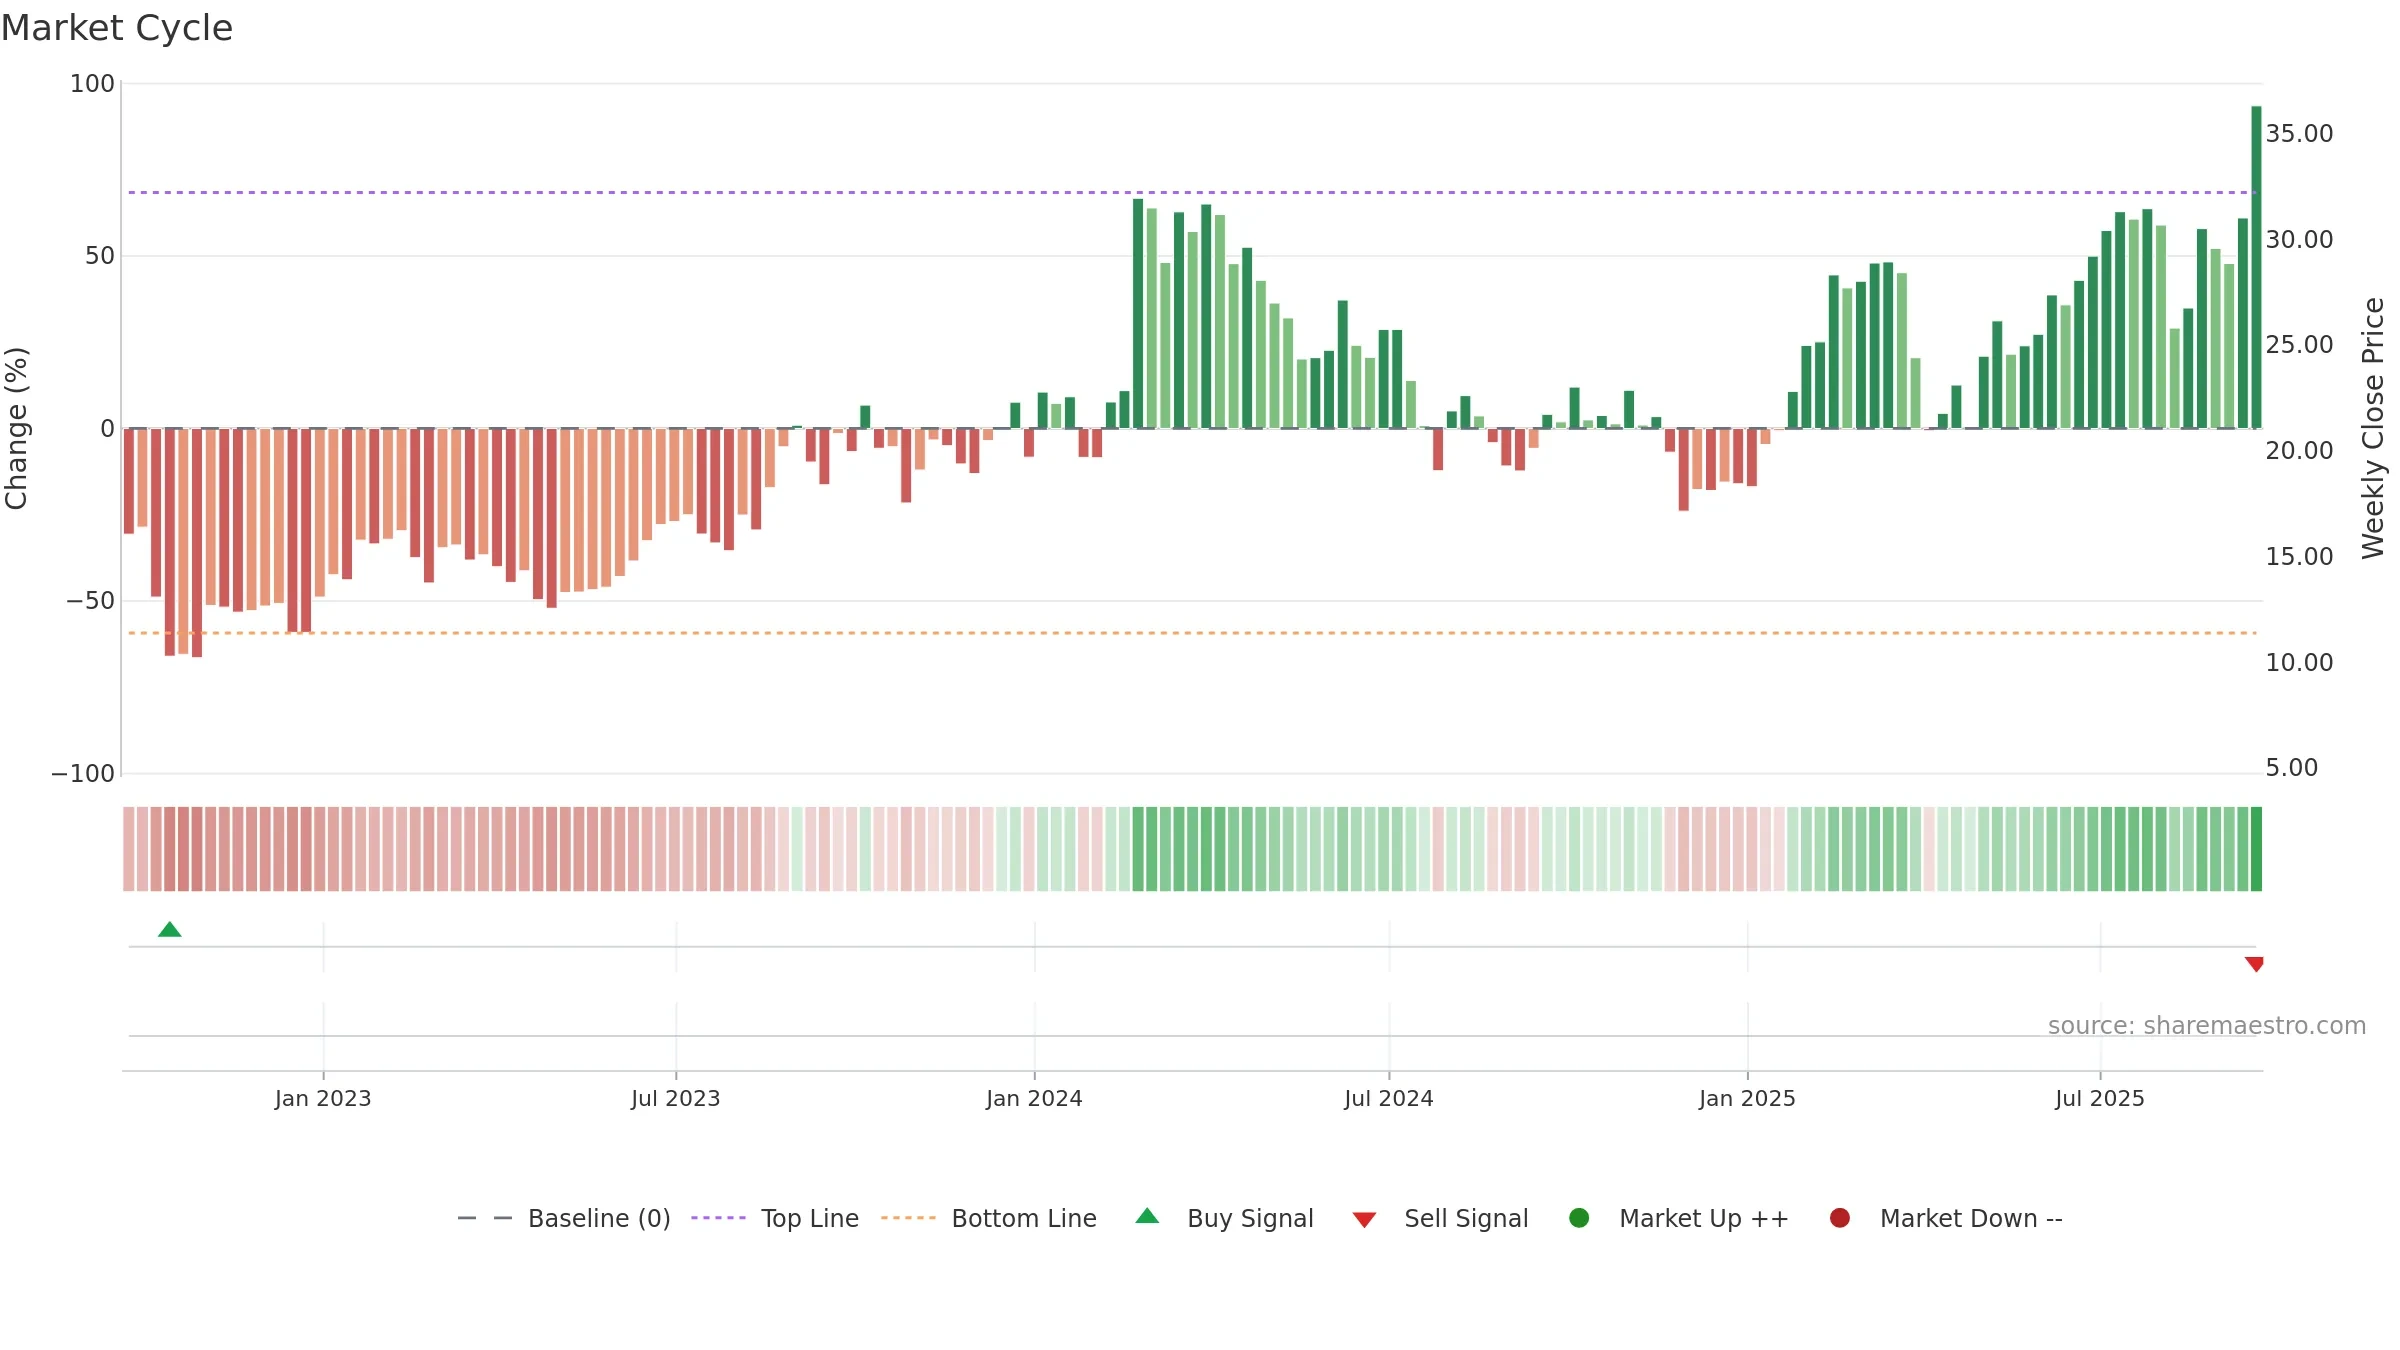Click the tallest green bar at far right
This screenshot has height=1350, width=2400.
2256,267
